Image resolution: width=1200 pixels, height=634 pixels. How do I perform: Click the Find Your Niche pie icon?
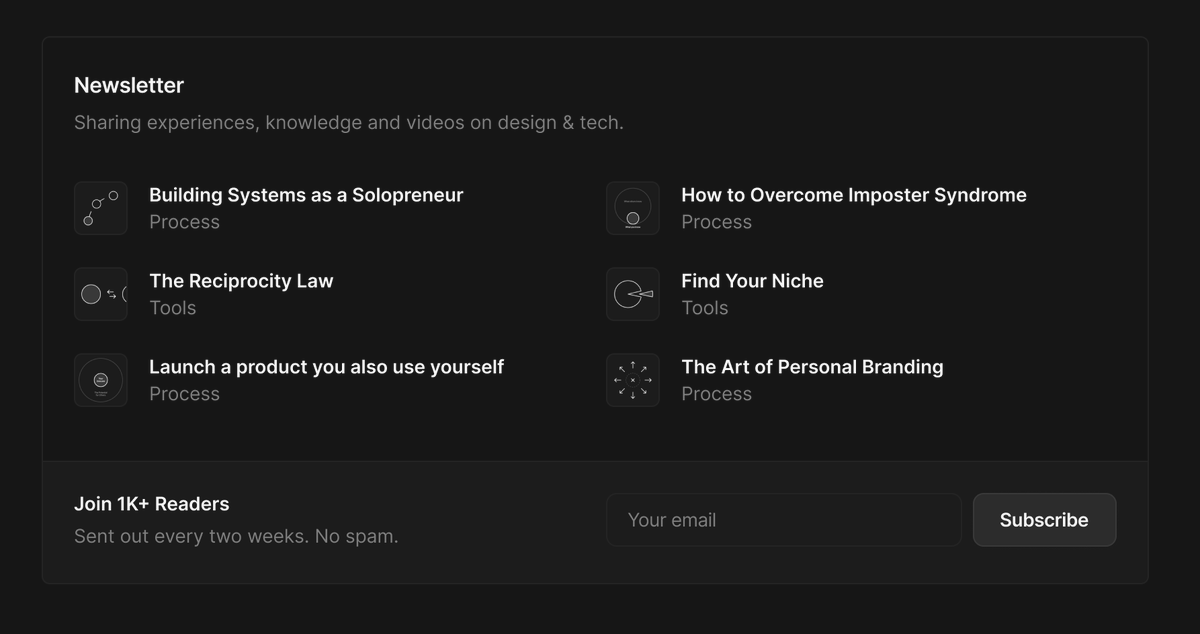point(633,294)
